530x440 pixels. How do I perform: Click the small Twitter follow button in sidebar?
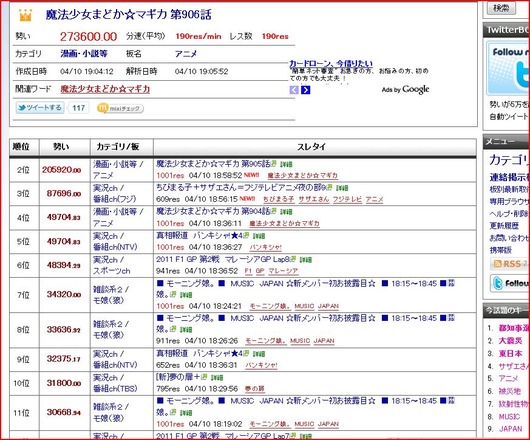(510, 283)
